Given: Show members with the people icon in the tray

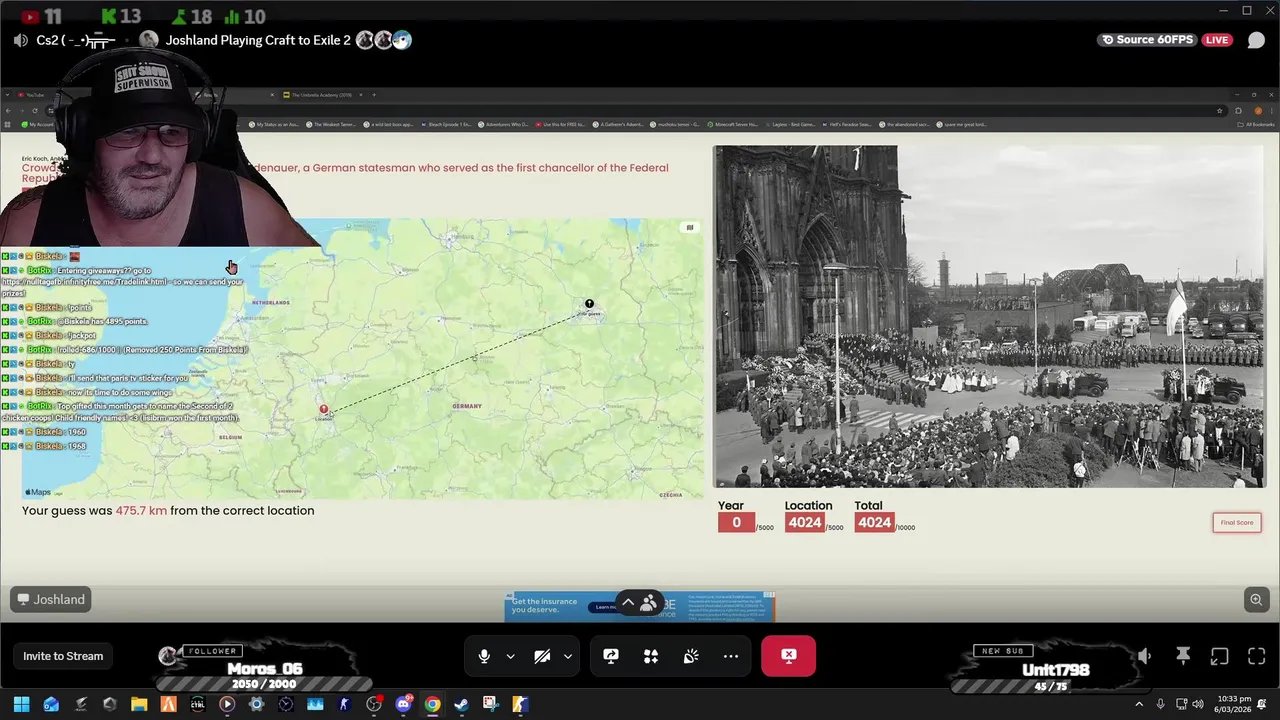Looking at the screenshot, I should click(x=648, y=603).
